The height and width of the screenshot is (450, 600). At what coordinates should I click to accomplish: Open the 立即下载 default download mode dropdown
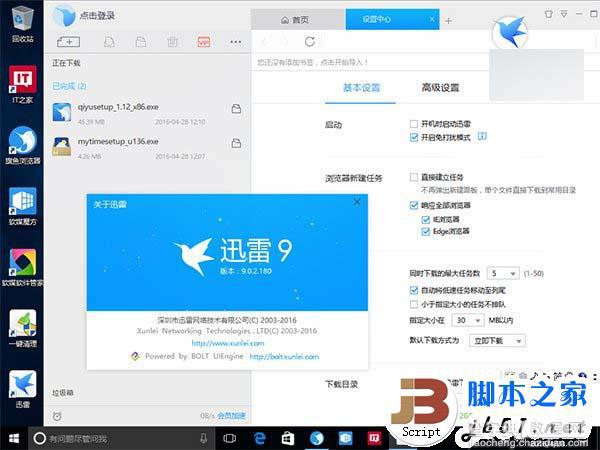tap(497, 341)
